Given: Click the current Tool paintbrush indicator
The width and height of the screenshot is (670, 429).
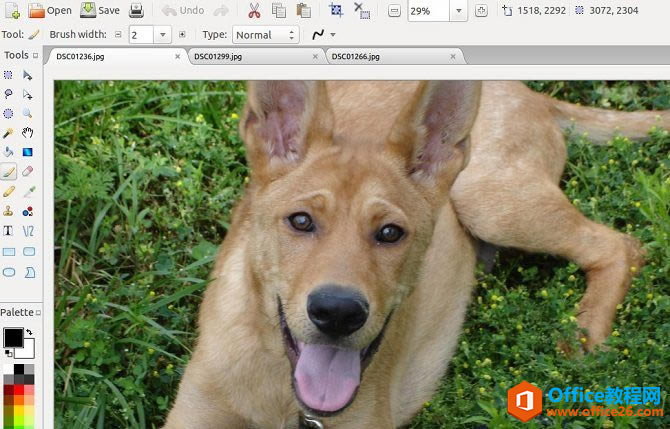Looking at the screenshot, I should [33, 35].
